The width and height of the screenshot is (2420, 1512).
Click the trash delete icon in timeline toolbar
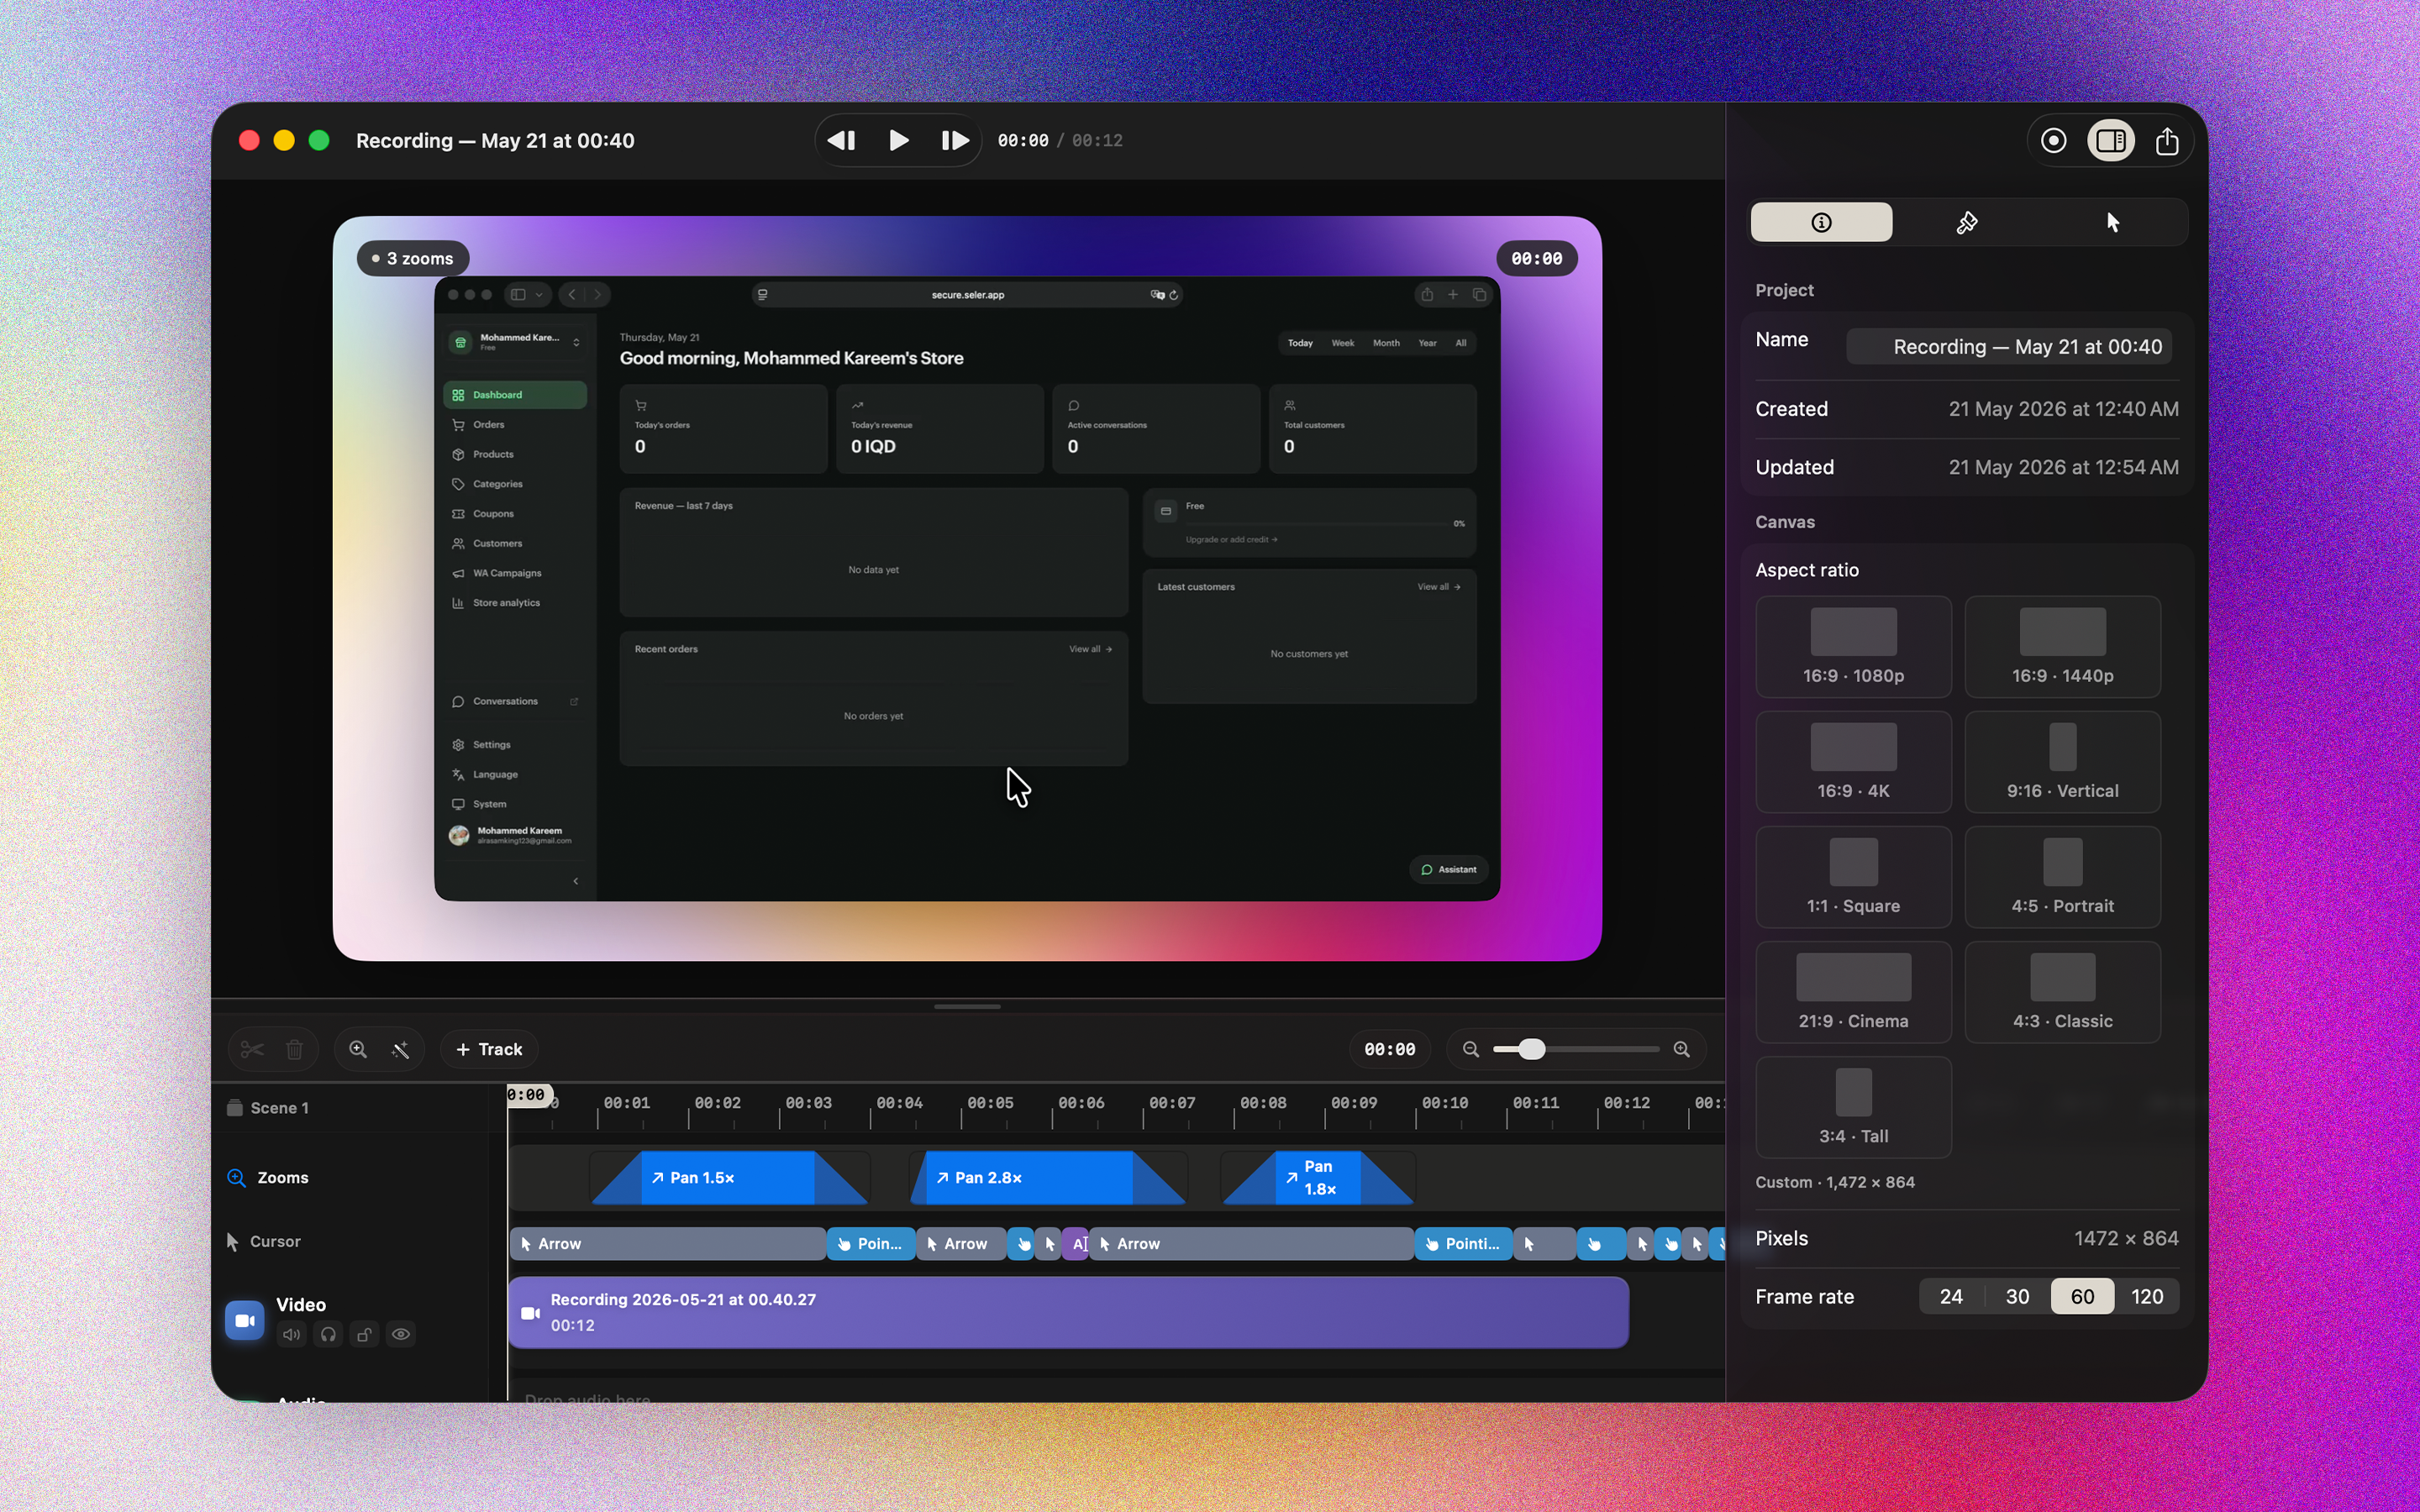tap(294, 1049)
